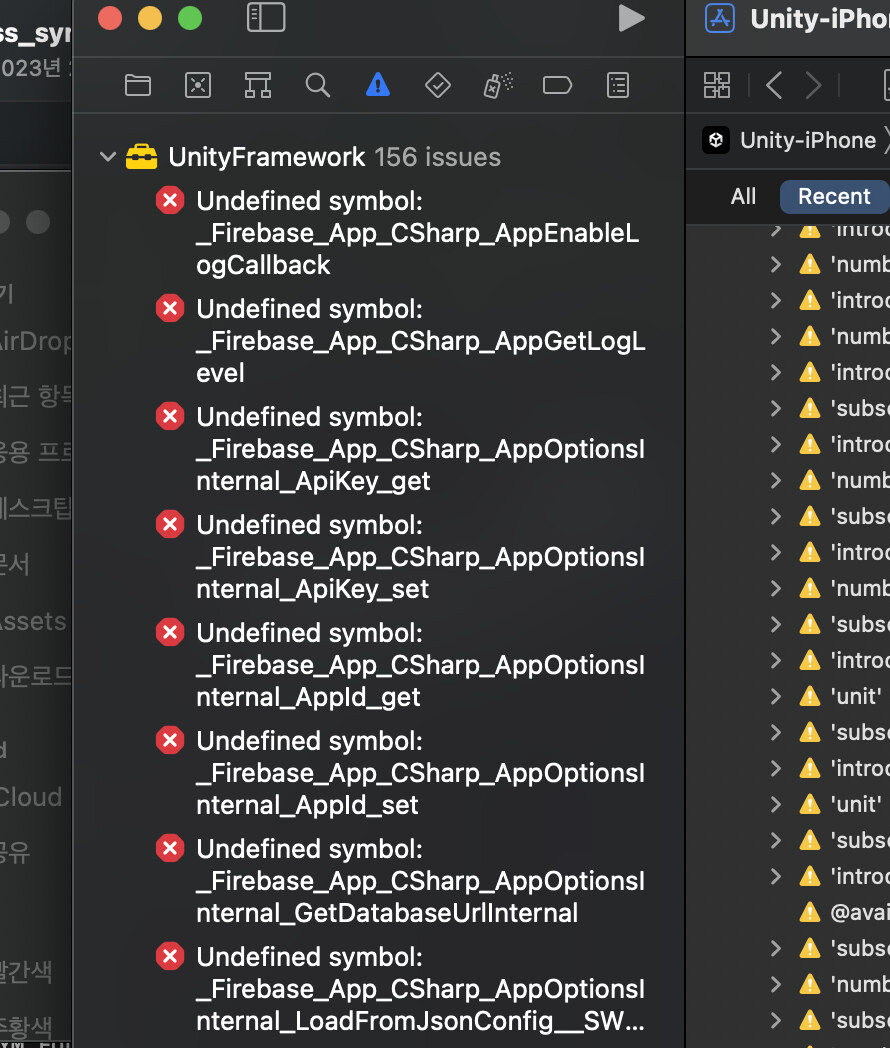Click the Xcode app icon beside Unity-iPhone
The width and height of the screenshot is (890, 1048).
720,18
